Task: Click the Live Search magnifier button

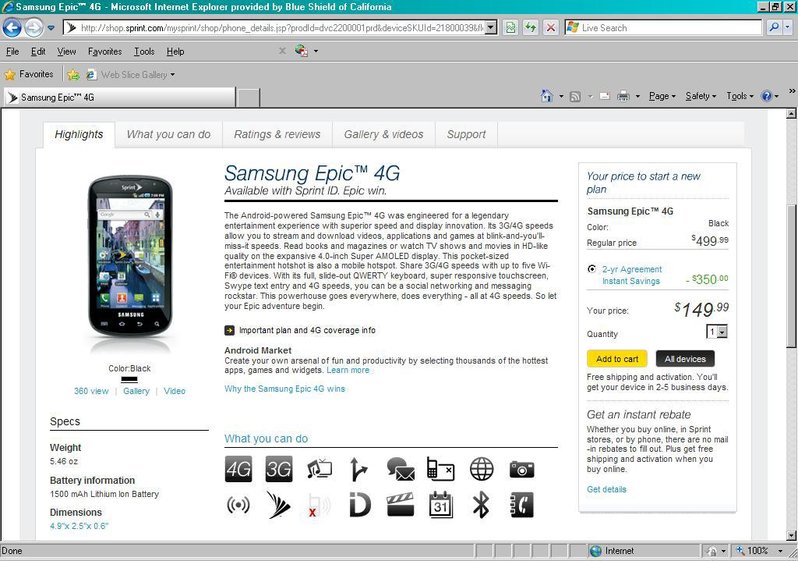Action: point(774,27)
